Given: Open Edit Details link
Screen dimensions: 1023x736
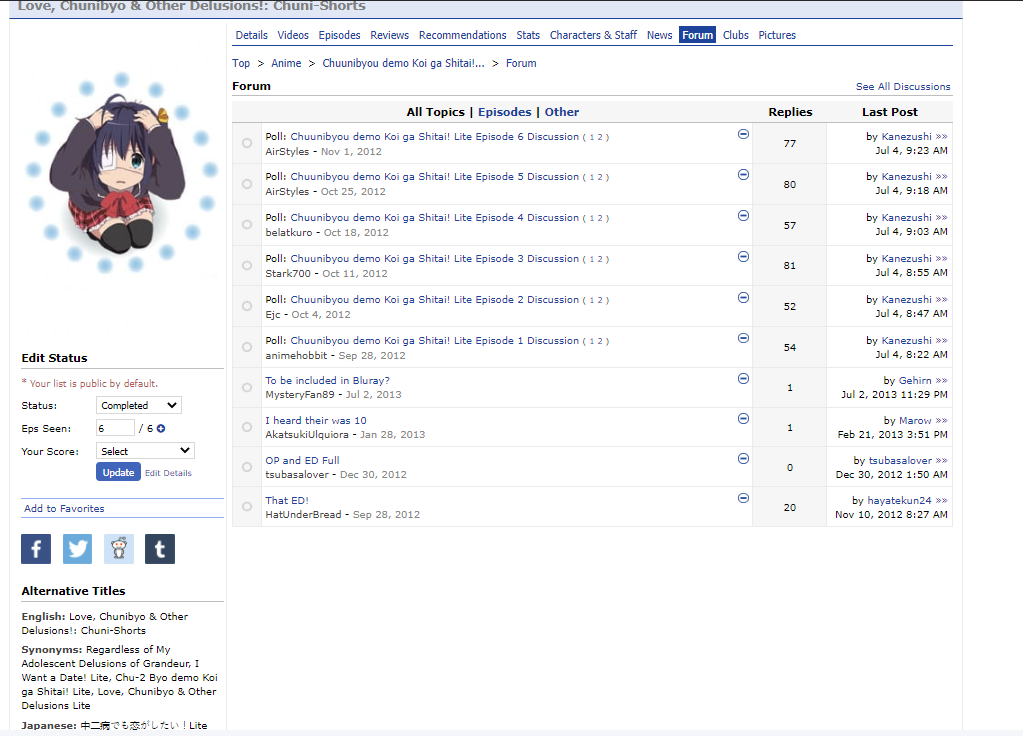Looking at the screenshot, I should coord(168,473).
